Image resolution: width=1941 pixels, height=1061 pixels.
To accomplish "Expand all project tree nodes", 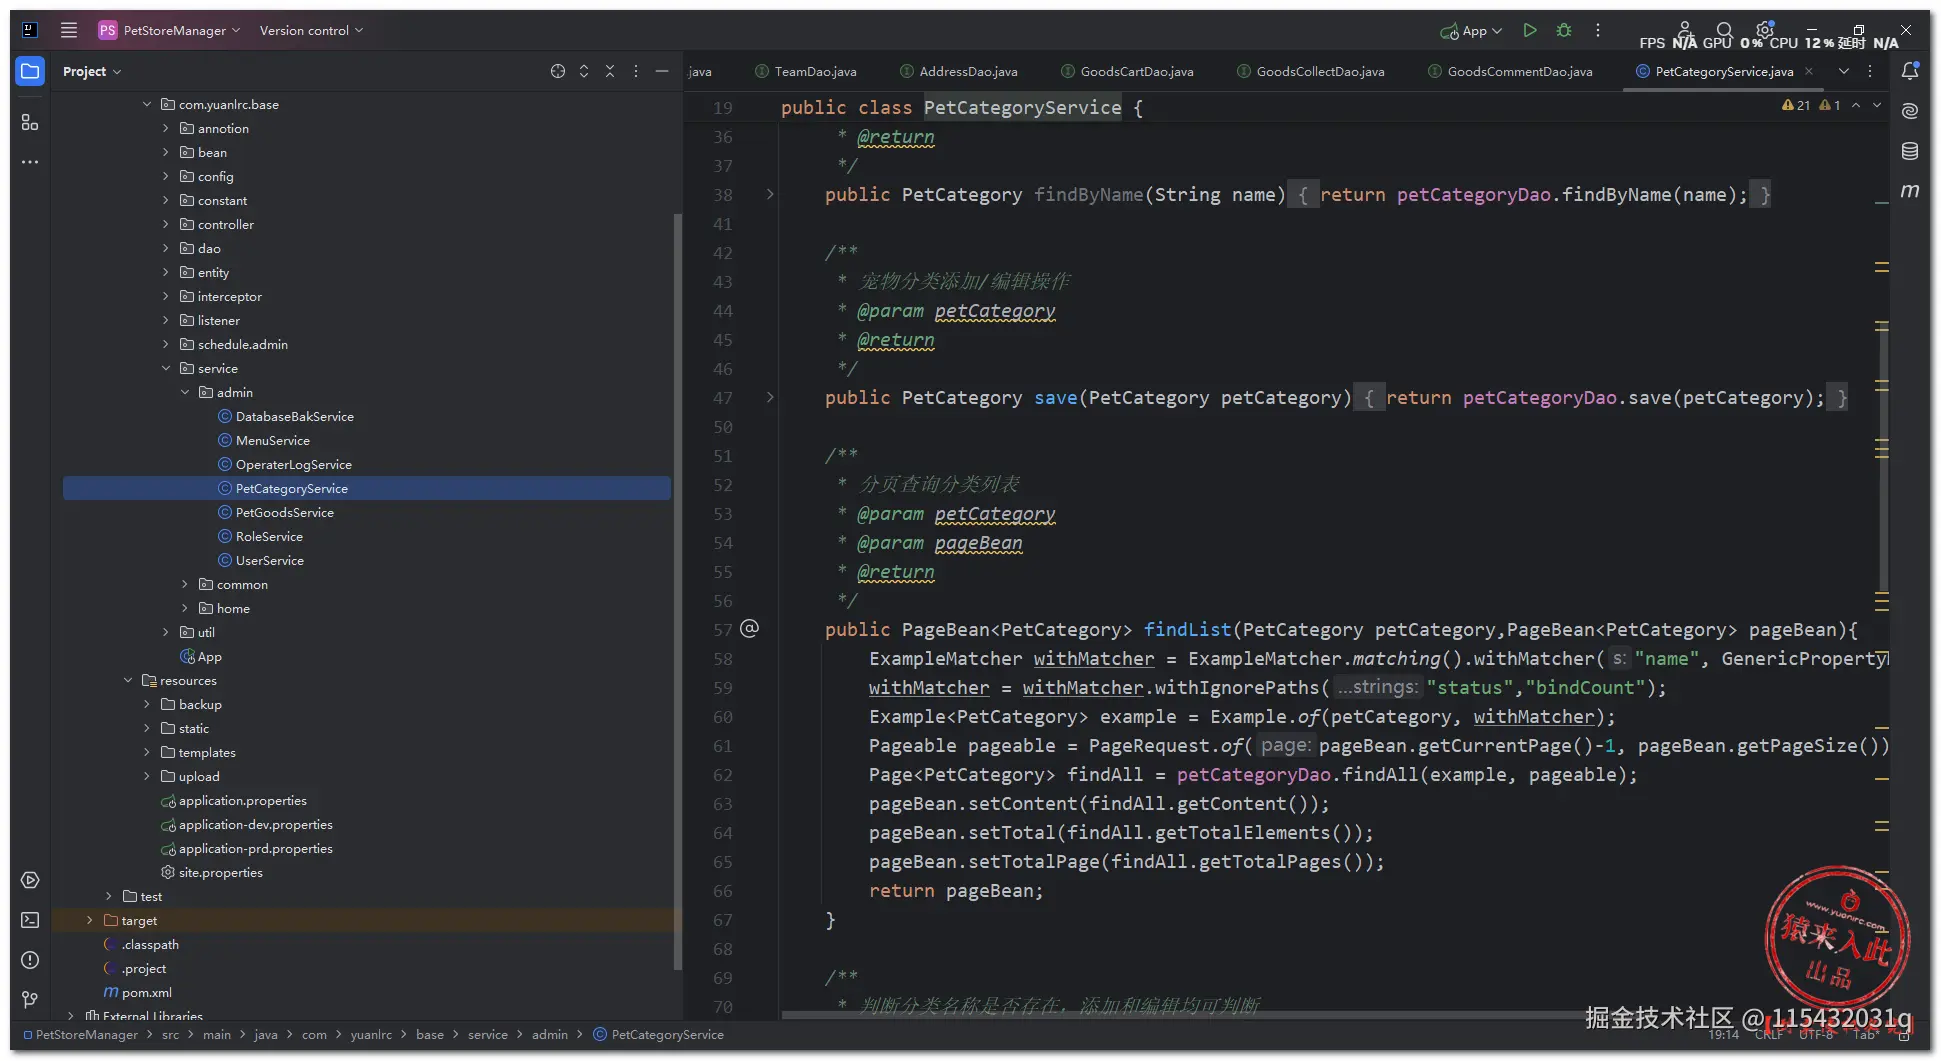I will point(584,71).
